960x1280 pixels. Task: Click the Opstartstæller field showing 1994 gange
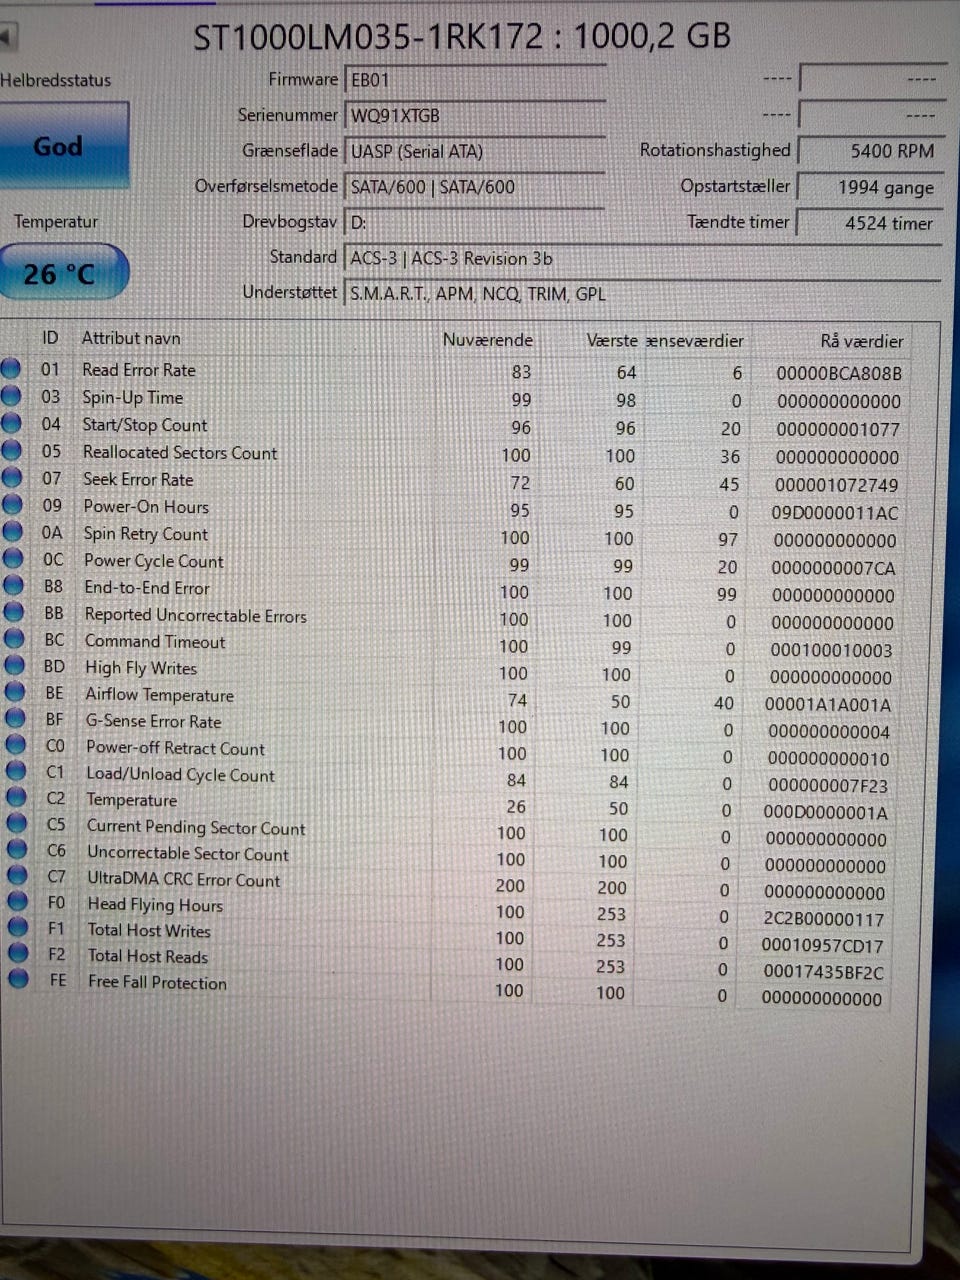pyautogui.click(x=869, y=187)
